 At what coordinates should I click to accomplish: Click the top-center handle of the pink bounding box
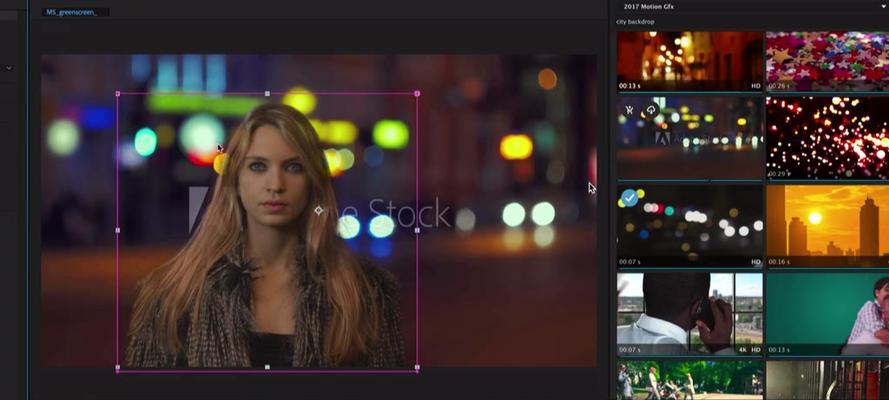(x=268, y=93)
